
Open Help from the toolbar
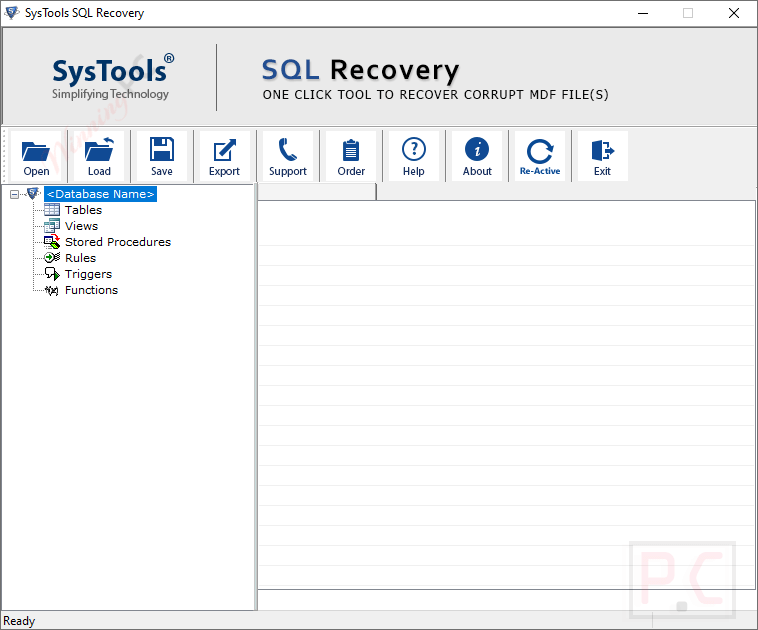pyautogui.click(x=414, y=156)
